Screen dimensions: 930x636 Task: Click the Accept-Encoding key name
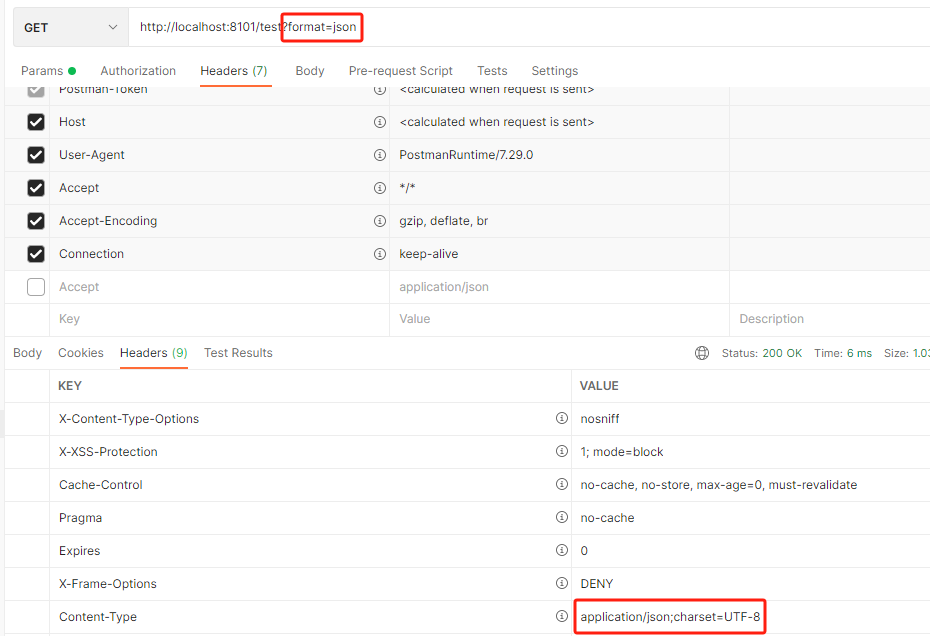tap(108, 221)
